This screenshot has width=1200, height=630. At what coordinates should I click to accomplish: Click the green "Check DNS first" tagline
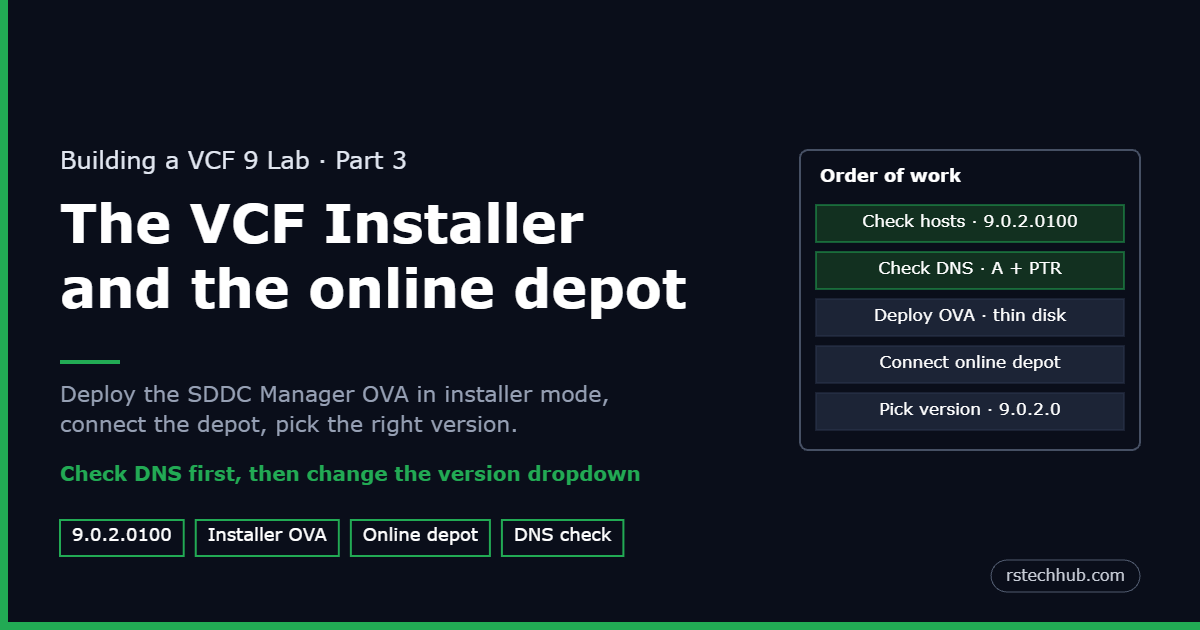tap(350, 474)
